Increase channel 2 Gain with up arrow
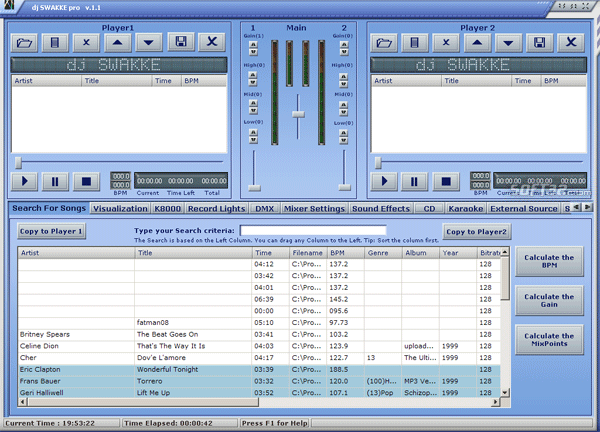This screenshot has width=600, height=432. tap(344, 44)
